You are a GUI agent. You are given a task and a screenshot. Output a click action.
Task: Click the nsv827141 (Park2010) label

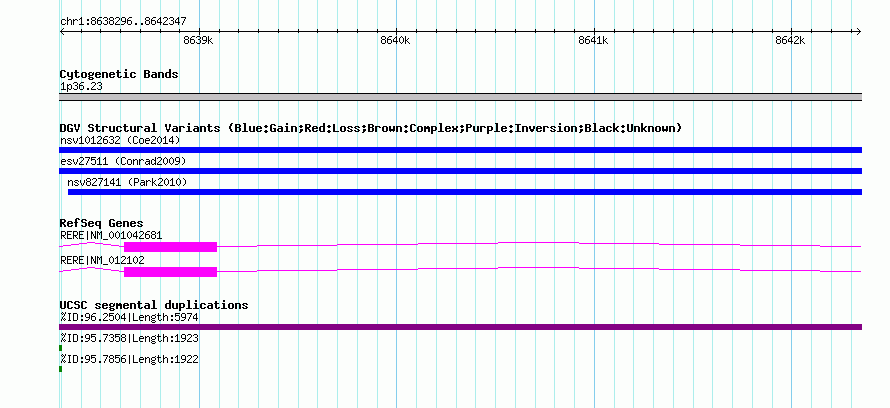[x=127, y=182]
